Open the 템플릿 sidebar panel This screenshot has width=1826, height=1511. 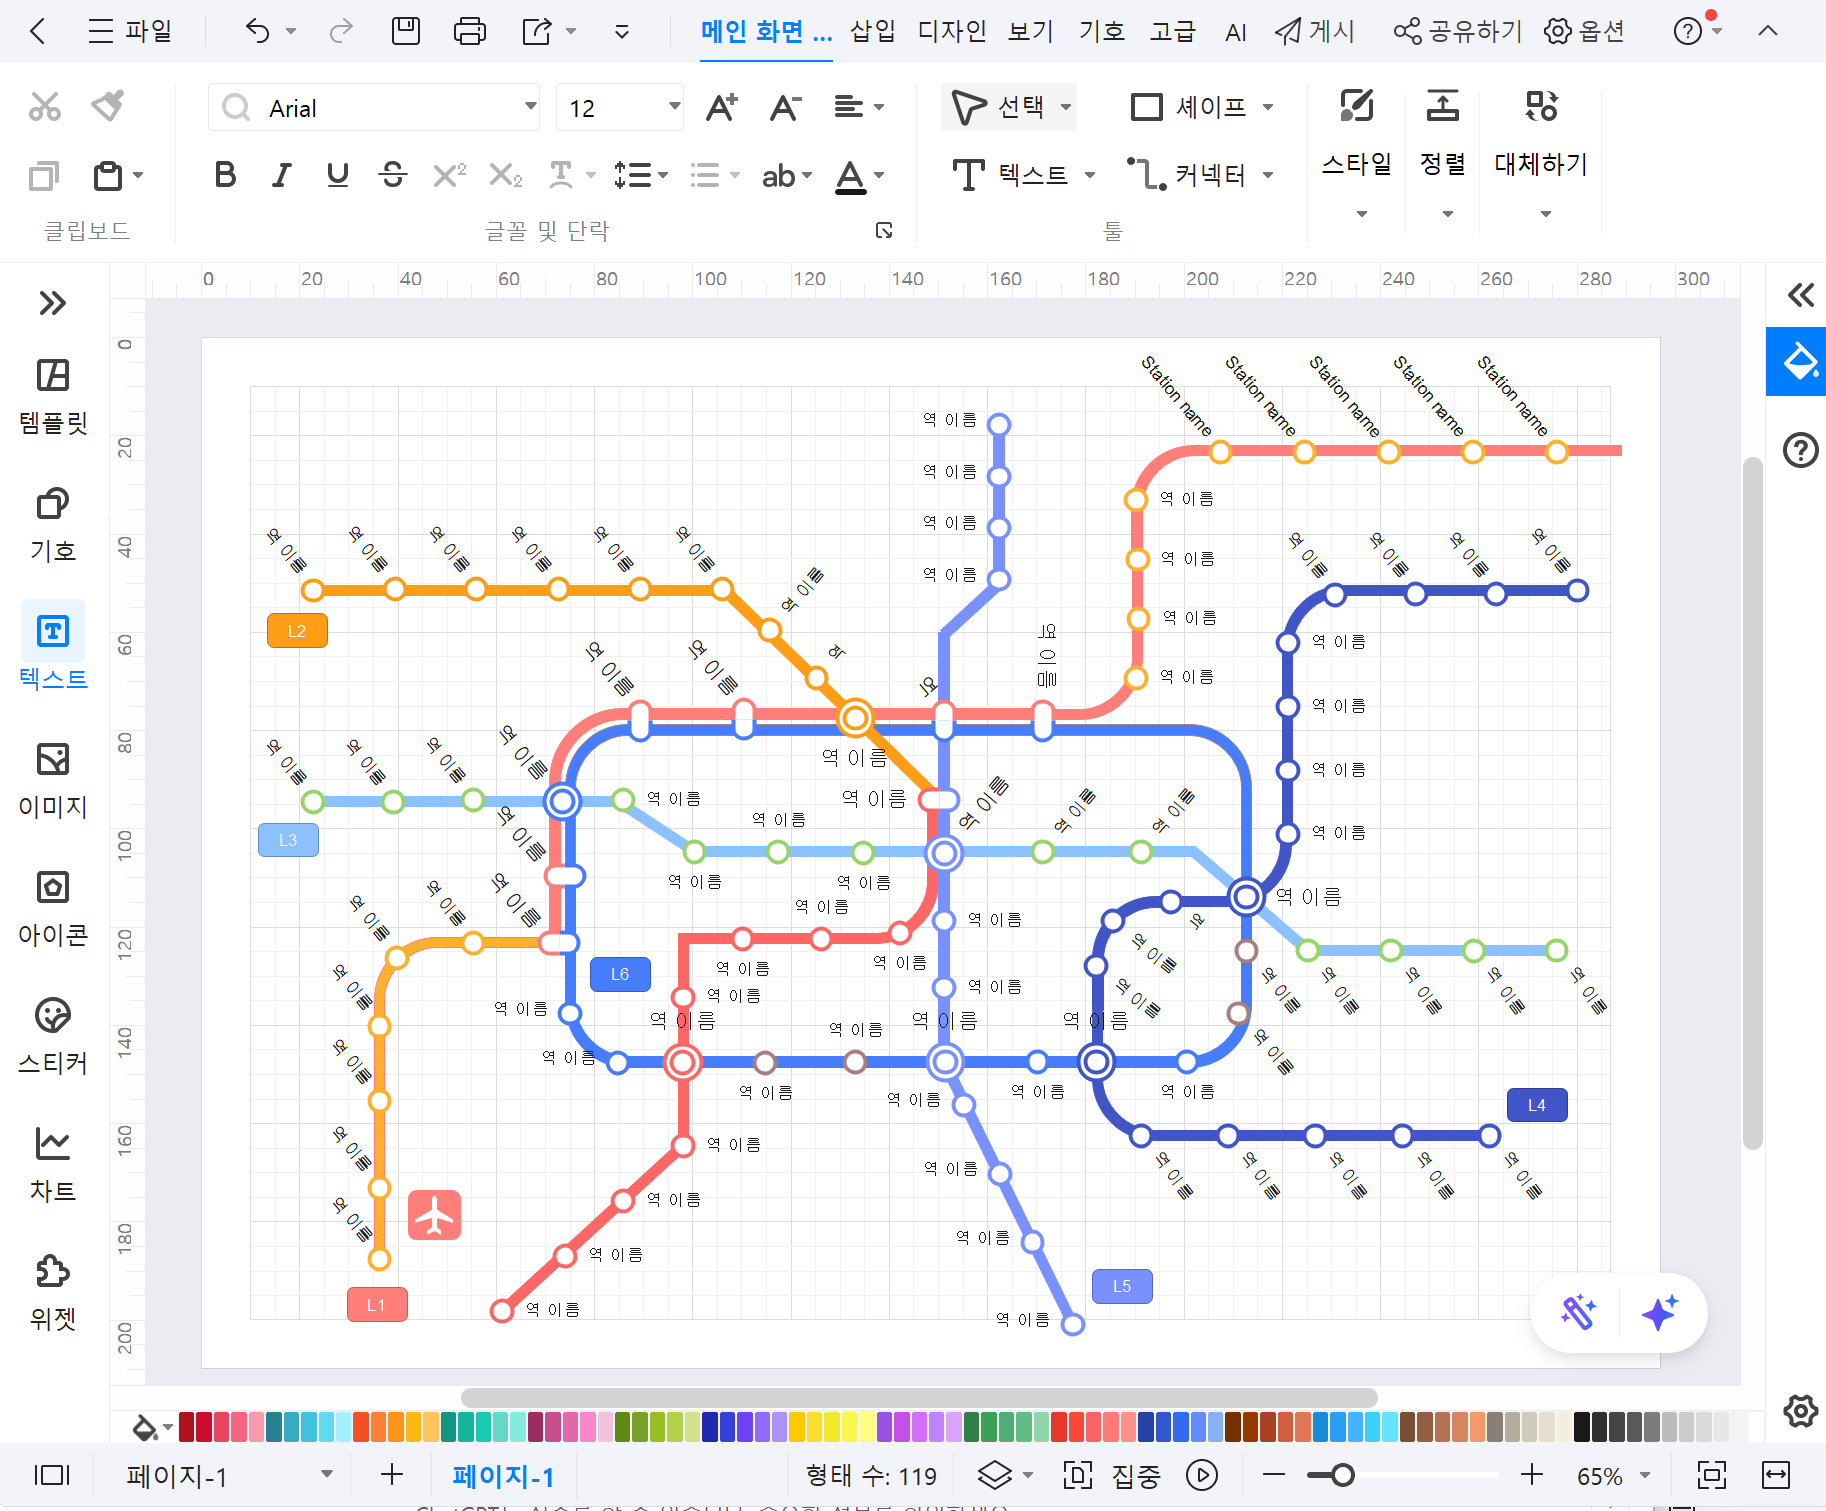click(53, 396)
